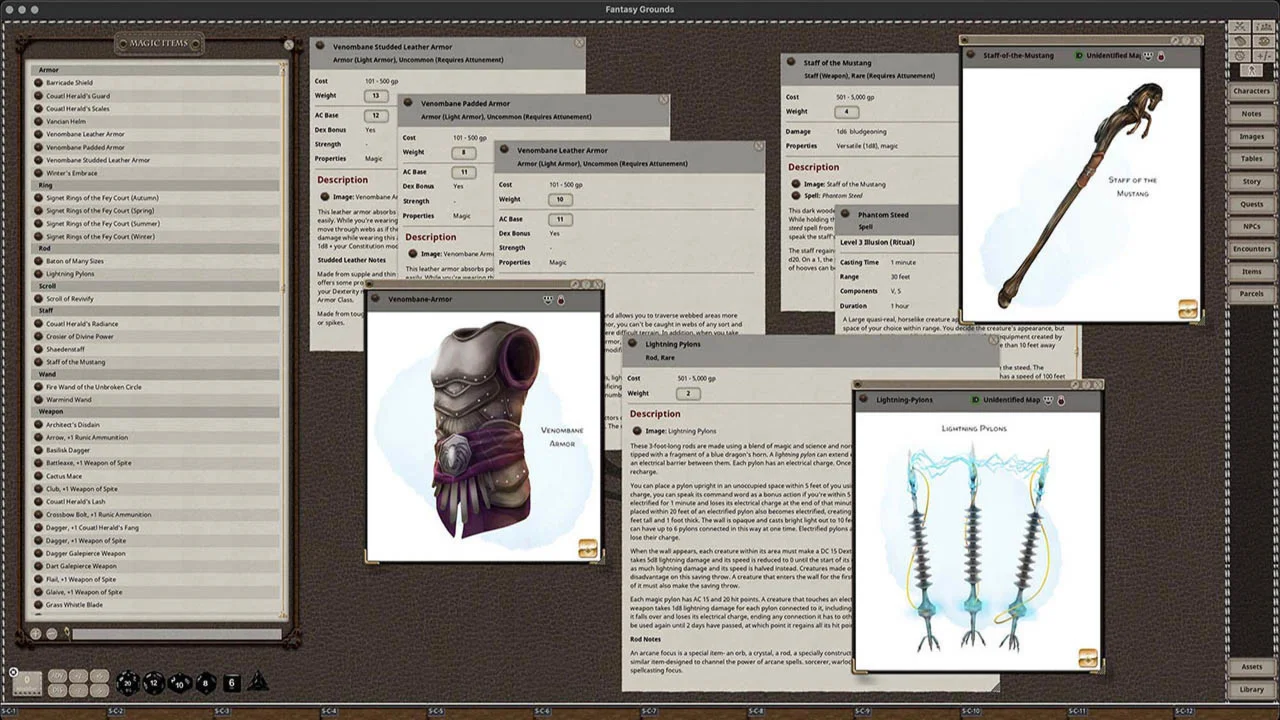The height and width of the screenshot is (720, 1280).
Task: Open the NPCs sidebar button
Action: tap(1251, 227)
